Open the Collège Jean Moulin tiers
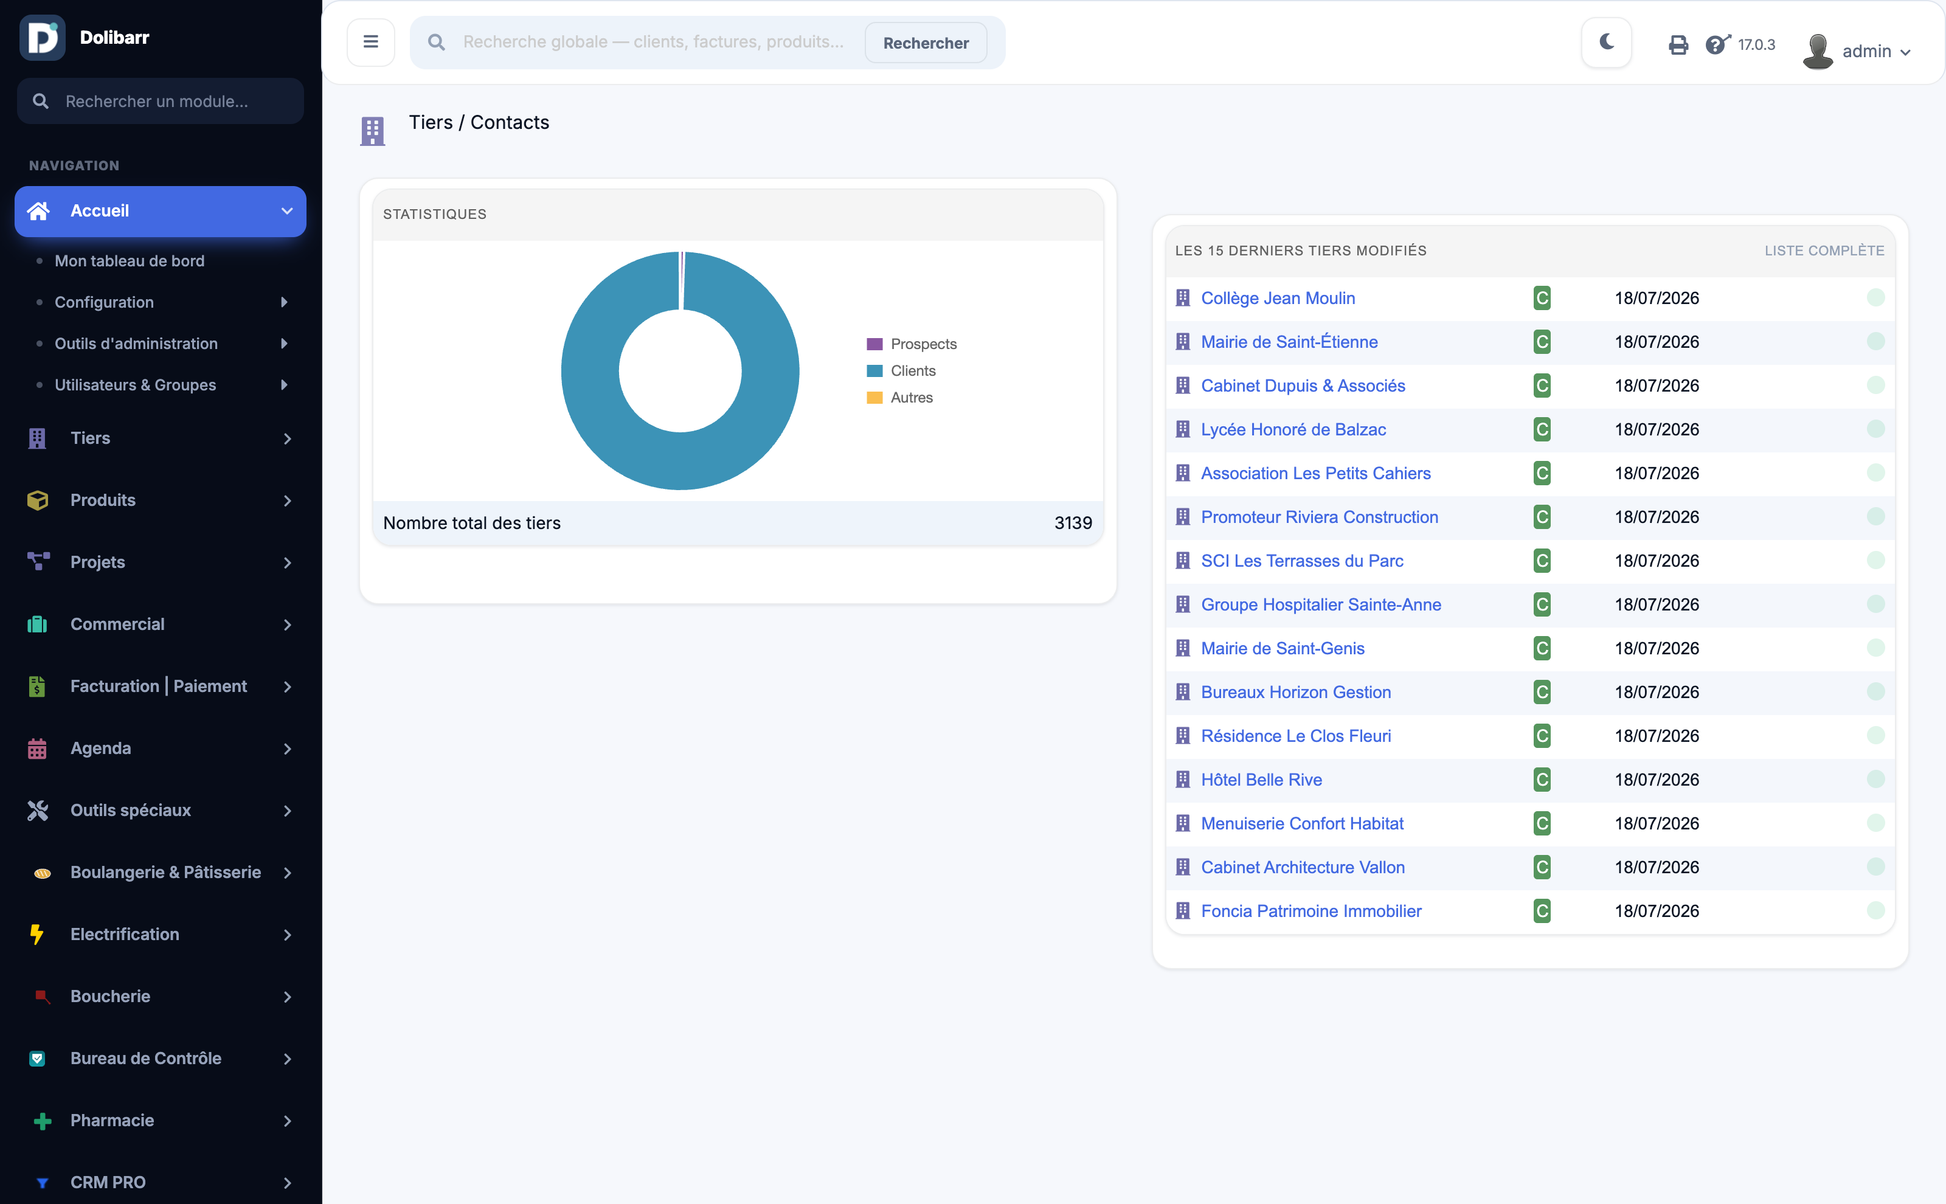Image resolution: width=1946 pixels, height=1204 pixels. coord(1278,298)
